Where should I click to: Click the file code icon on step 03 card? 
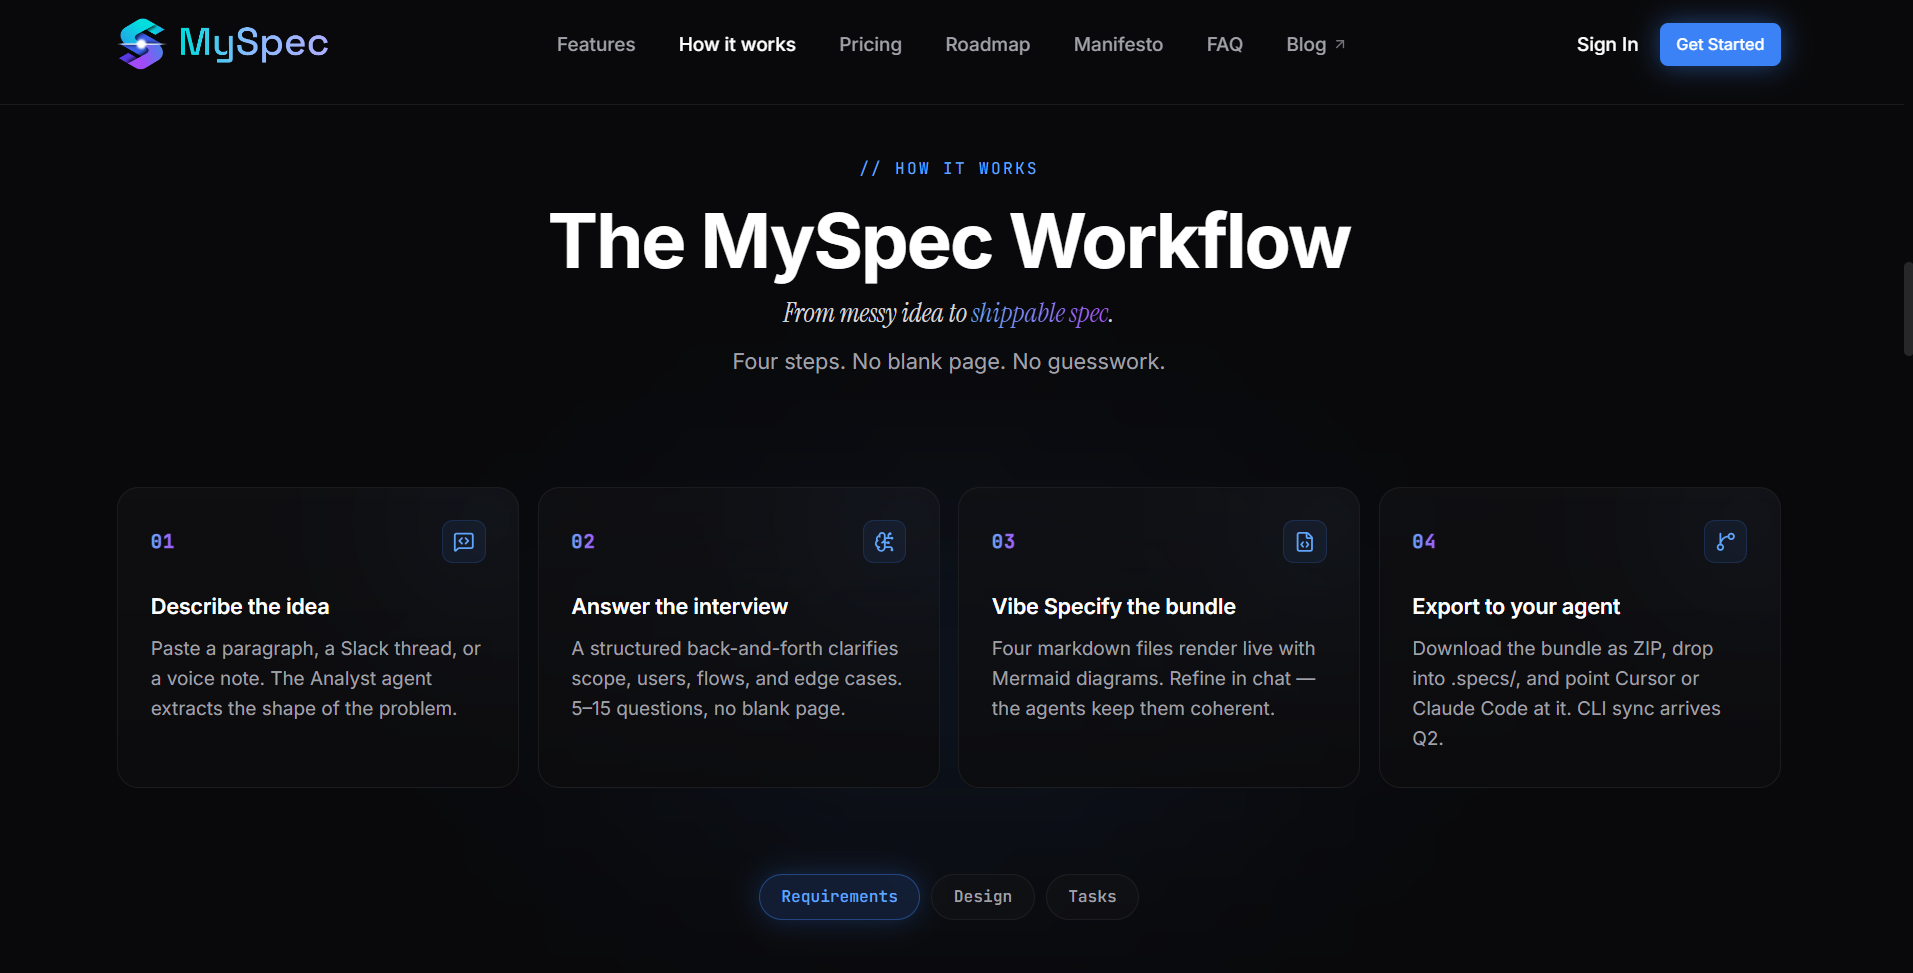pos(1305,541)
